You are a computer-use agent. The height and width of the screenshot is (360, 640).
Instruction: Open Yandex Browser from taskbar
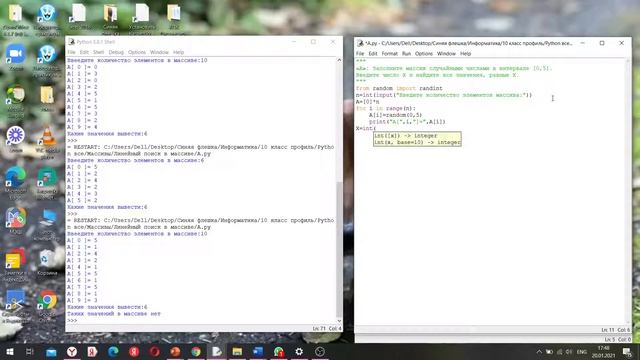[x=72, y=351]
